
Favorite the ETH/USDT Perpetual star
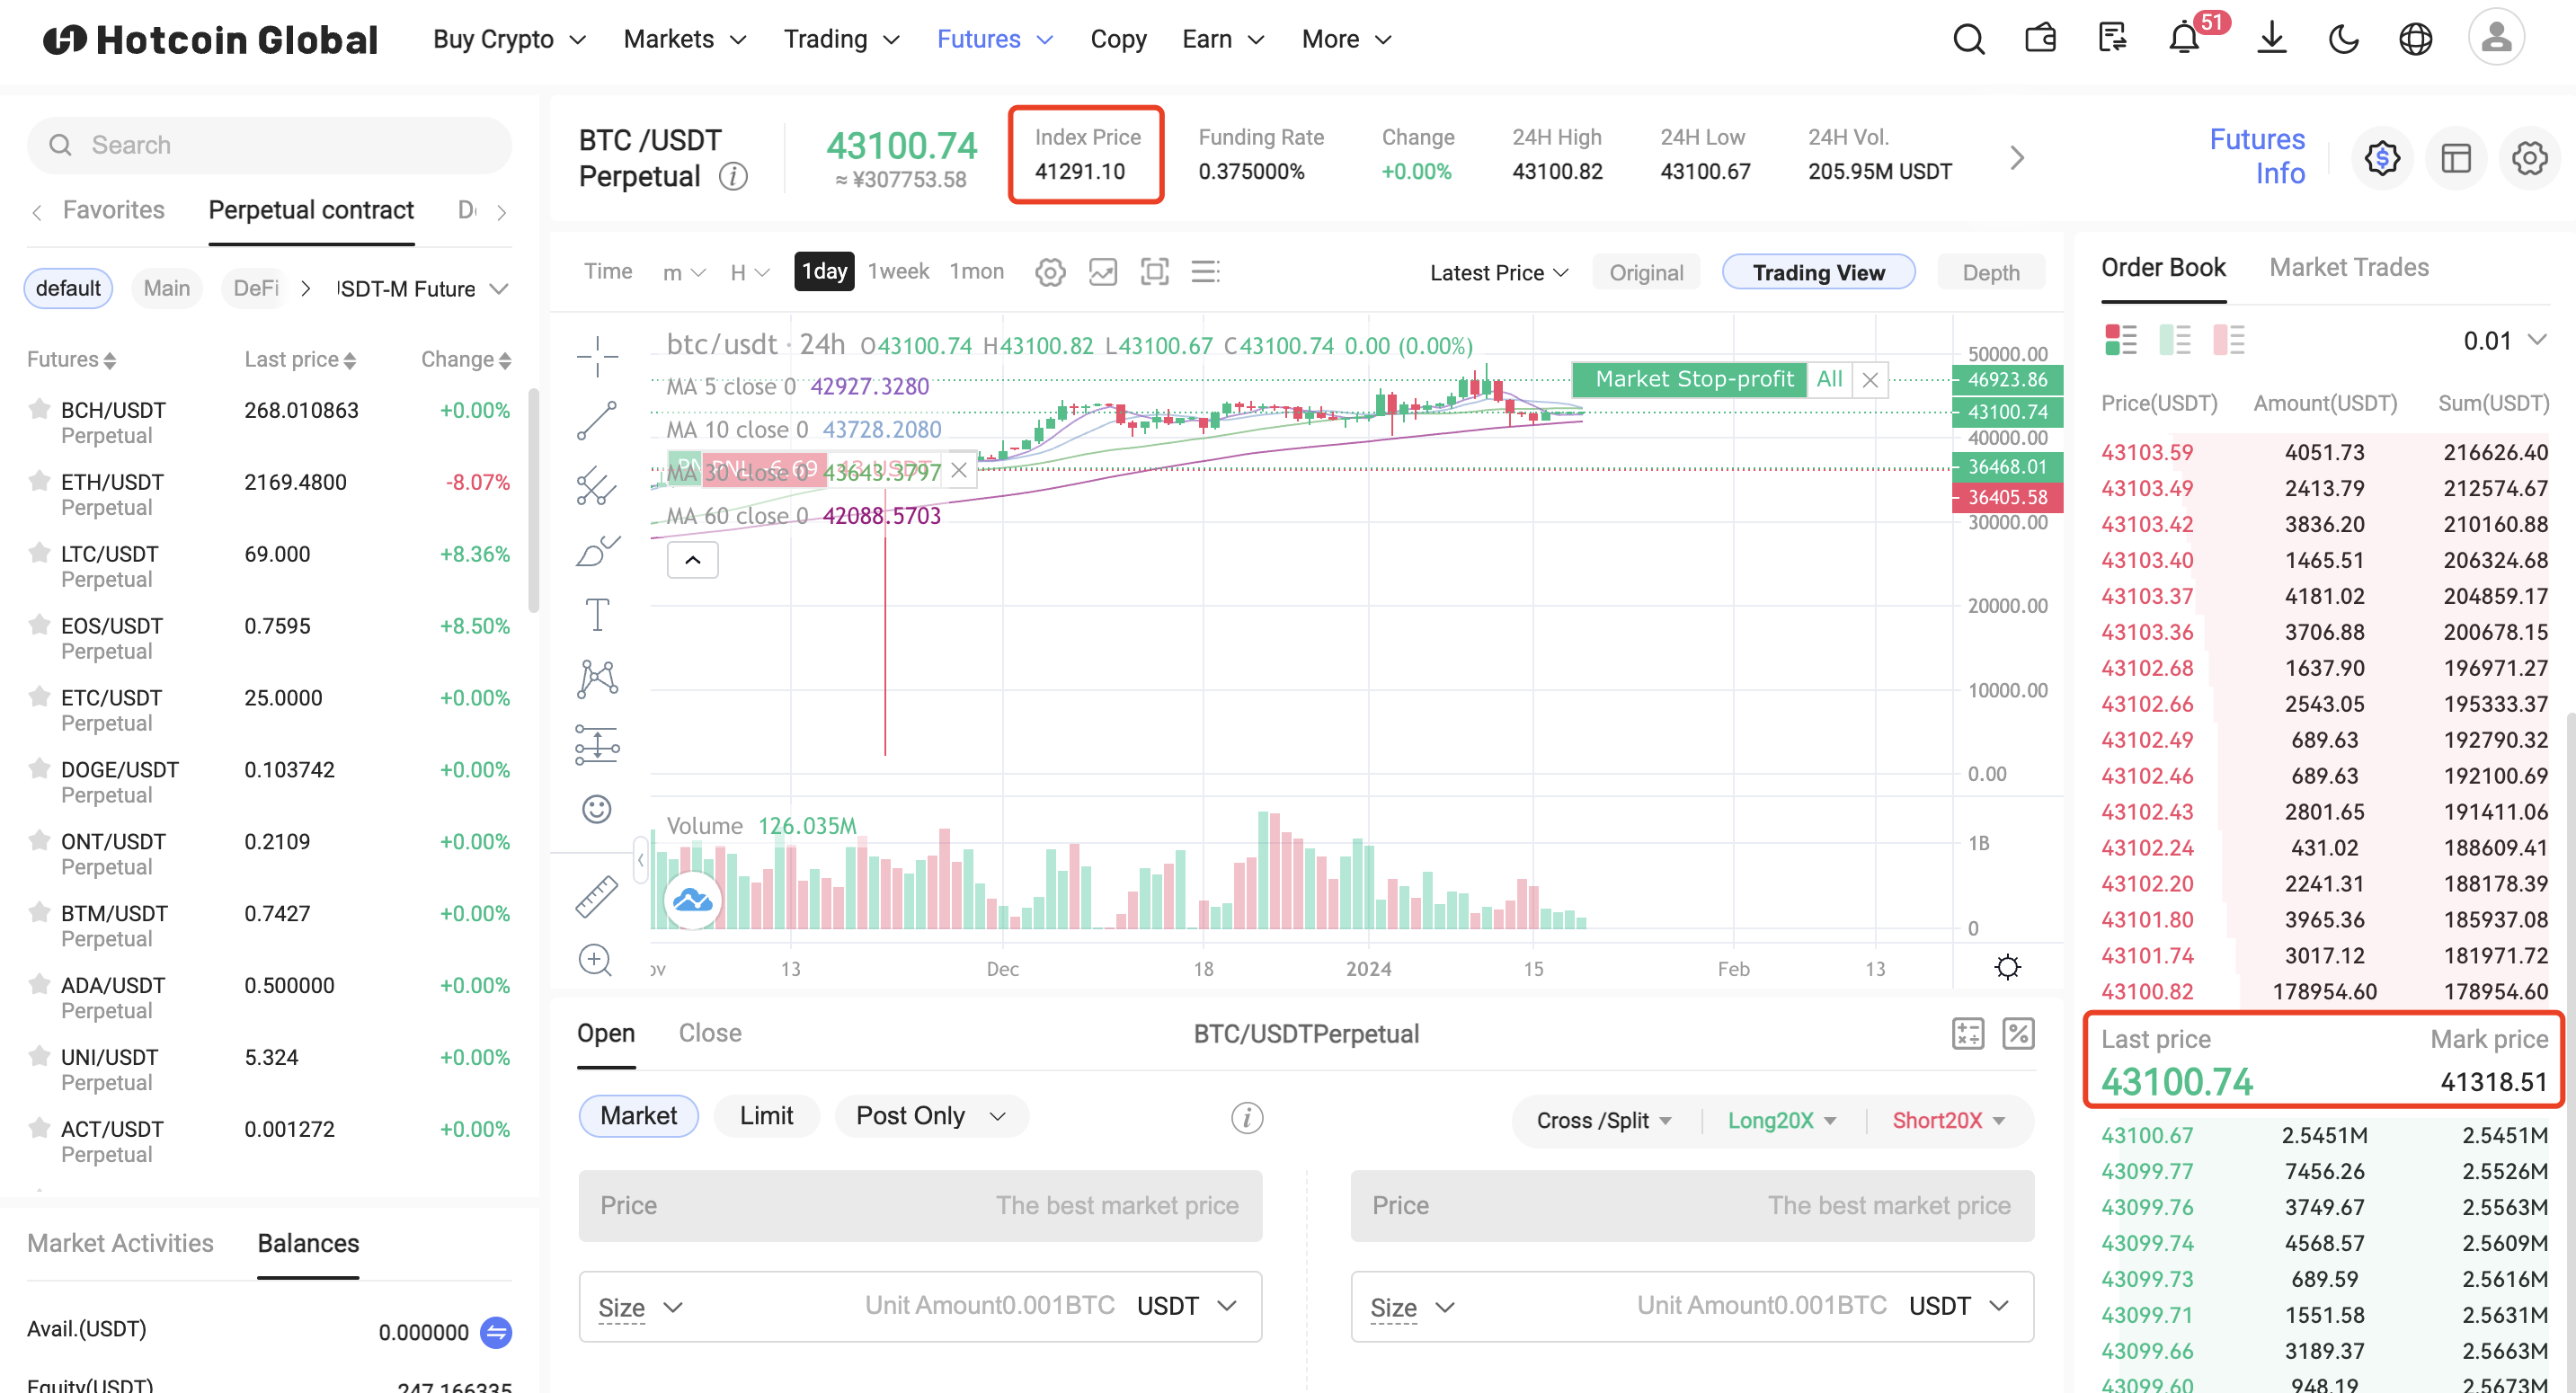(39, 482)
